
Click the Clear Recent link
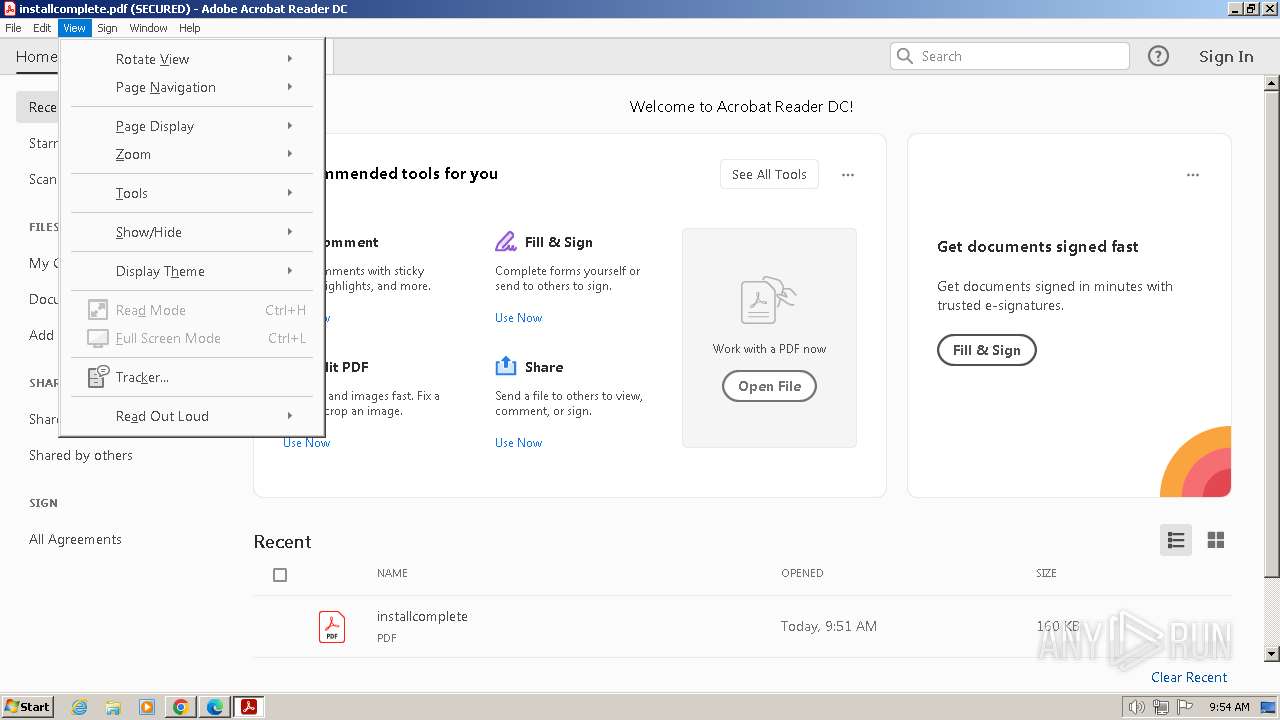pyautogui.click(x=1189, y=677)
